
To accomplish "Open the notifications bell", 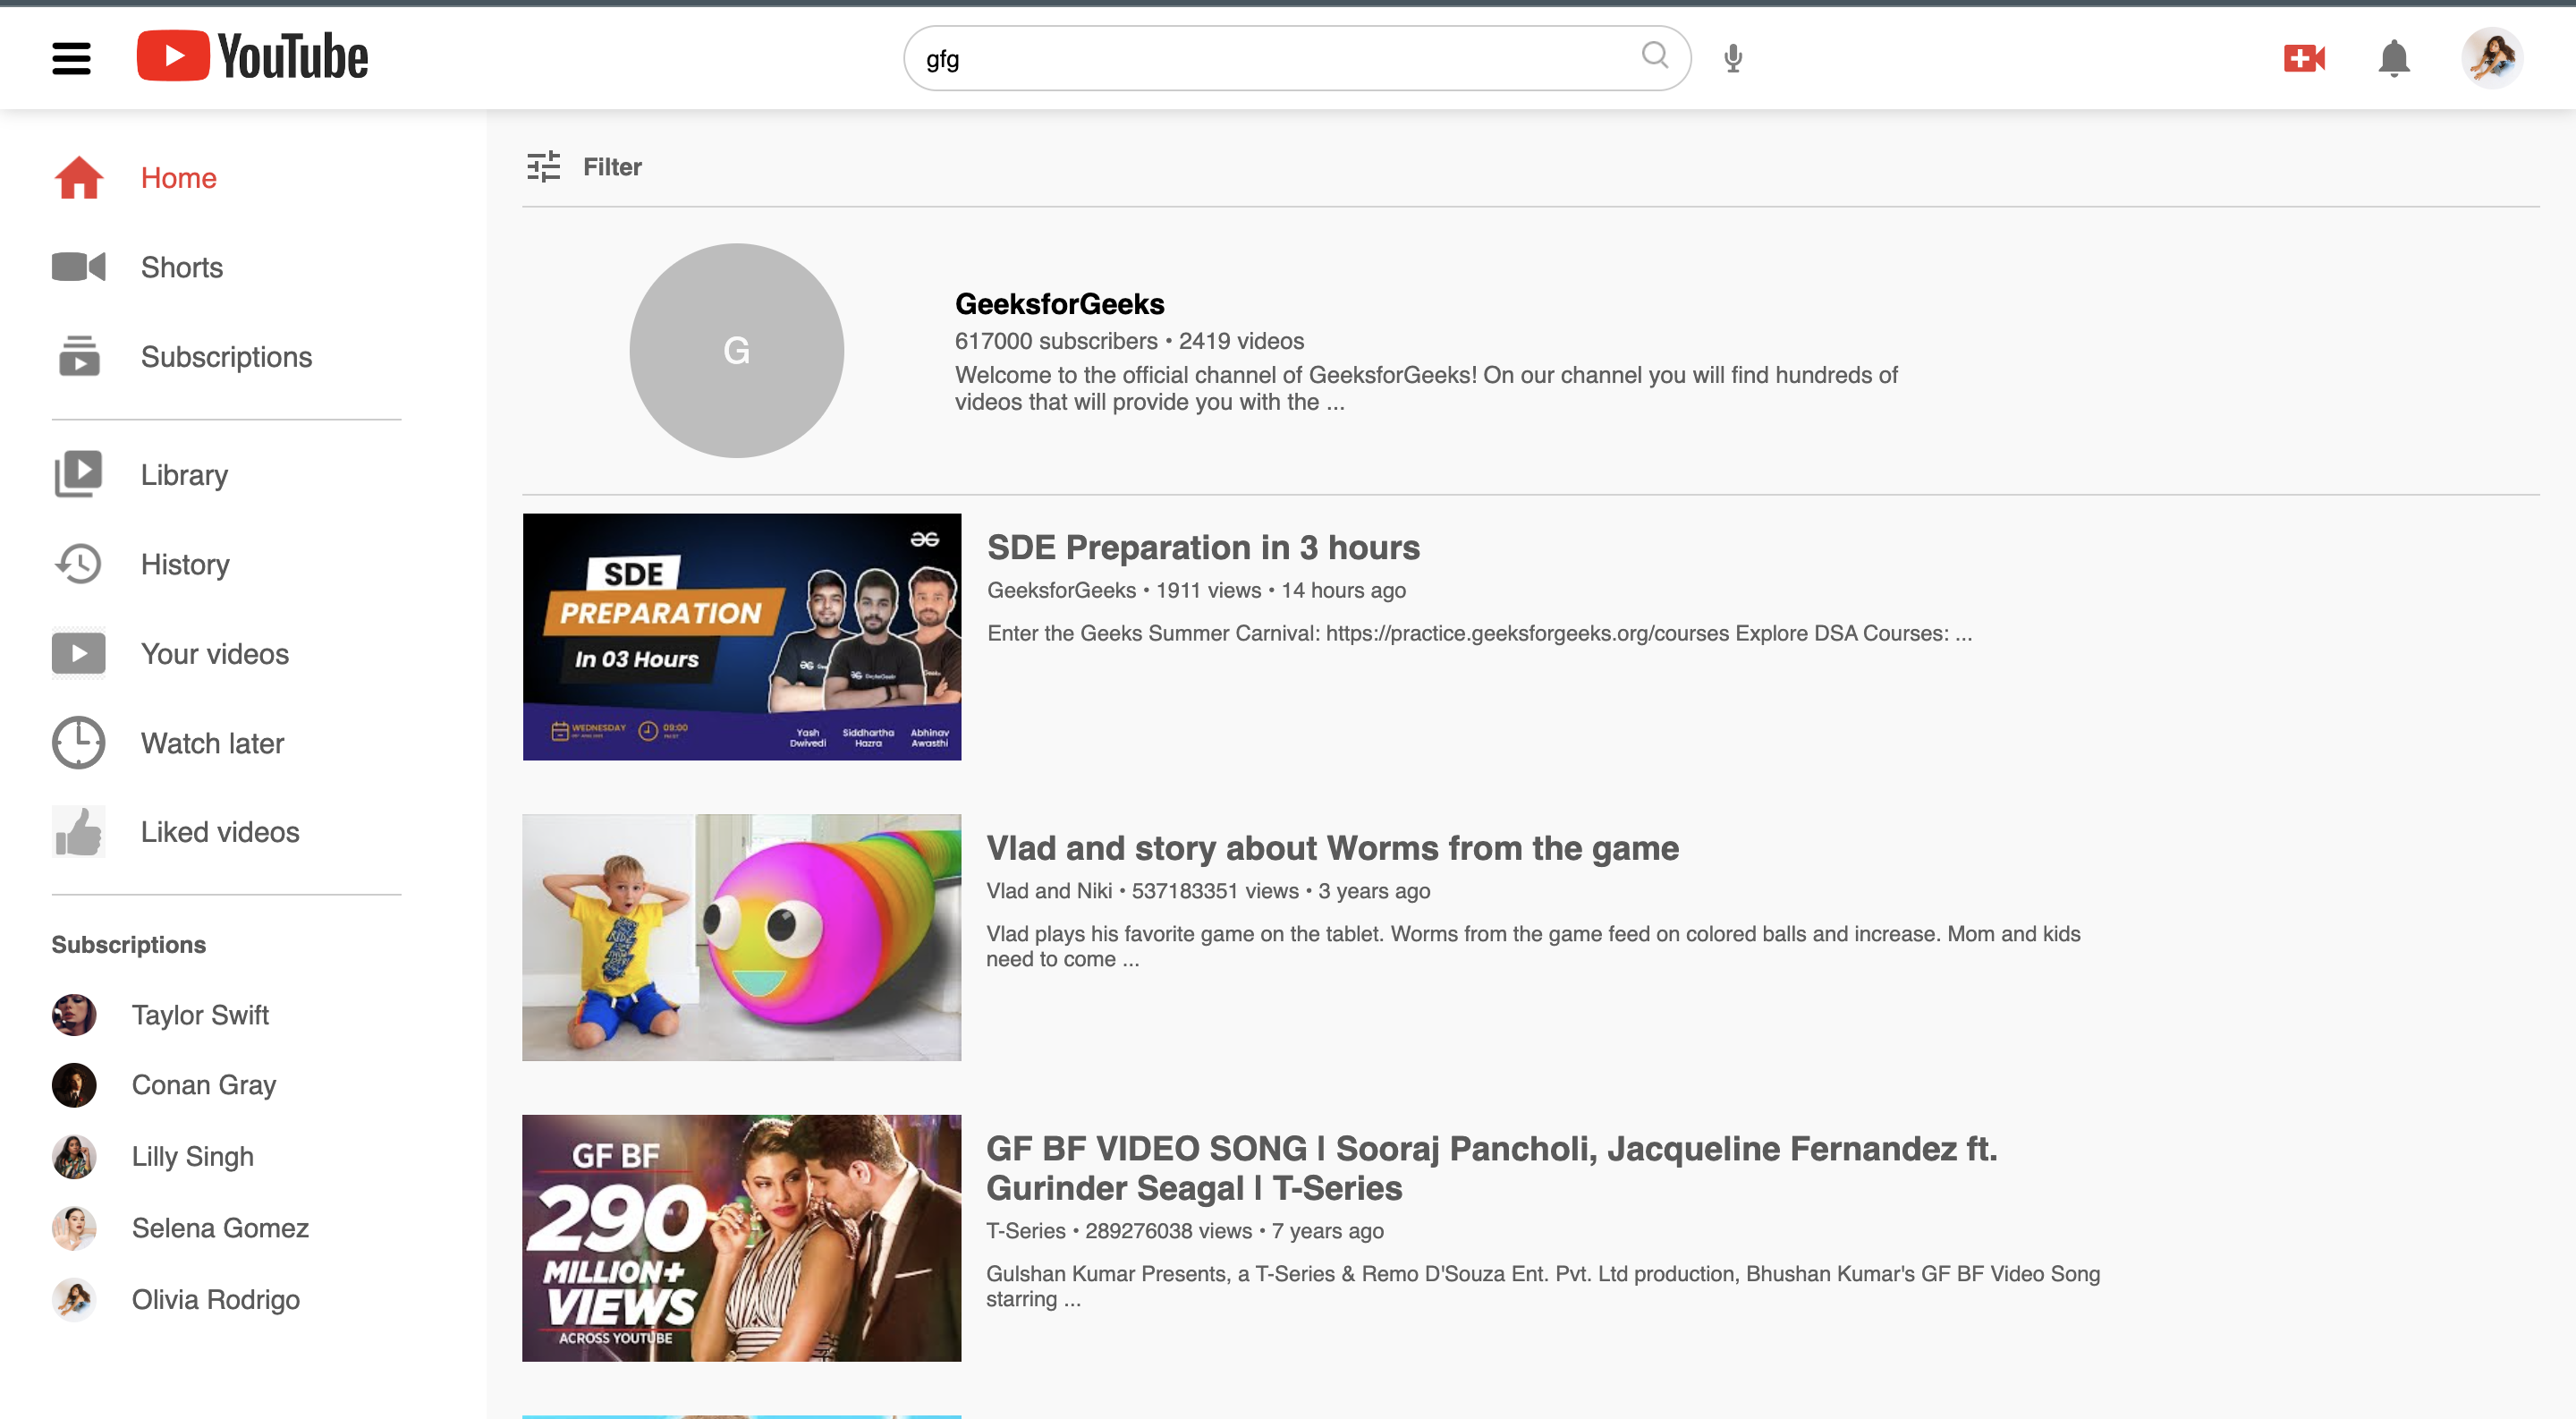I will pyautogui.click(x=2394, y=58).
